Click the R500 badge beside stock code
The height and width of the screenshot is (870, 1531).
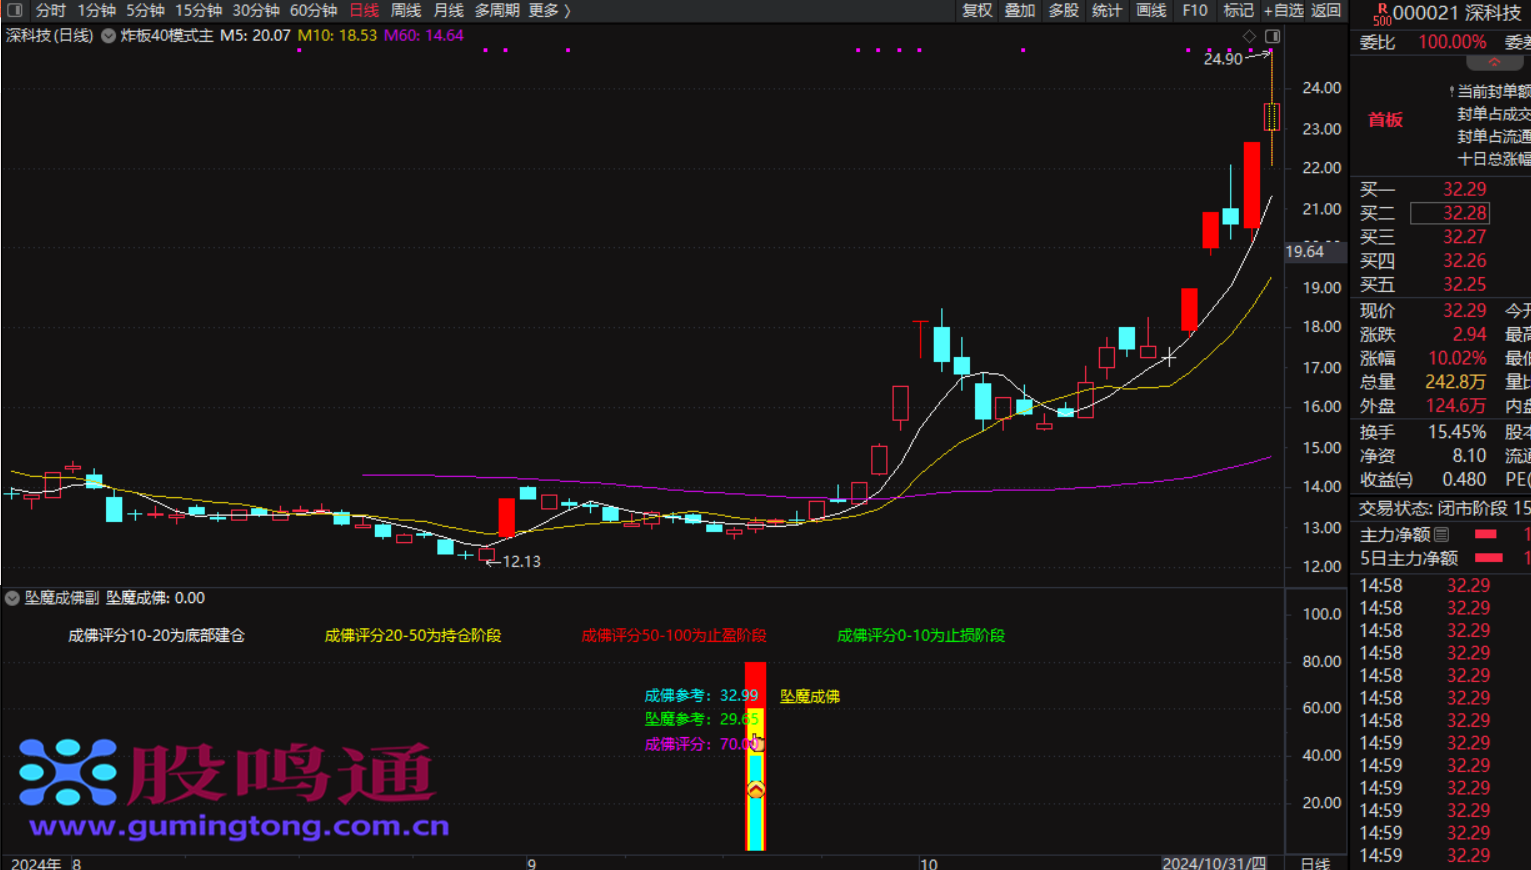[1381, 14]
